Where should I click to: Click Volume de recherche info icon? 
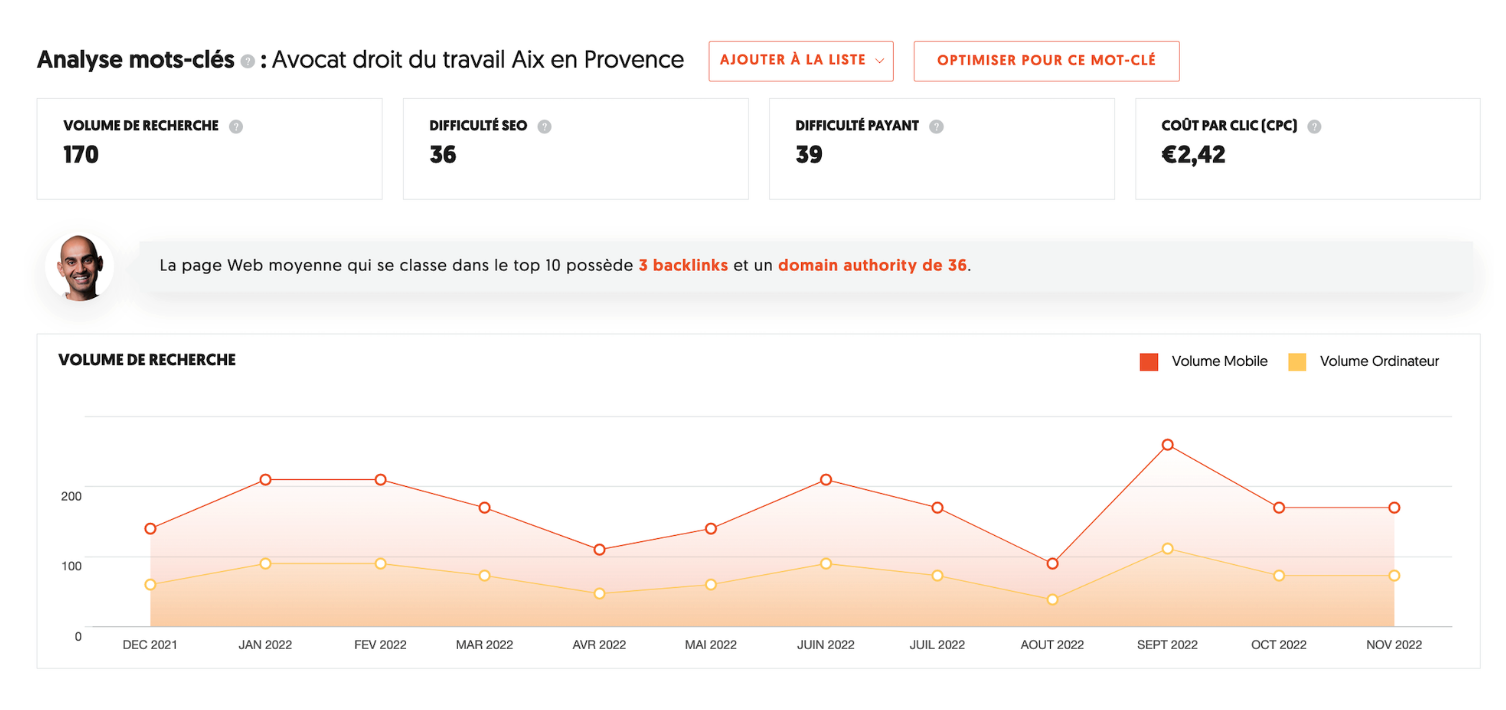[236, 127]
